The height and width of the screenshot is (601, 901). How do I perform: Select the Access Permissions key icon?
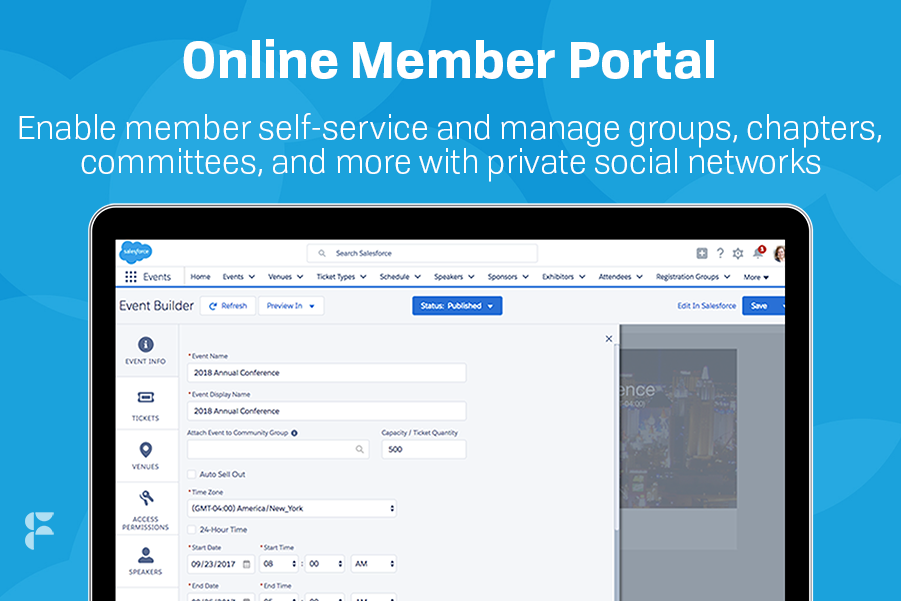(x=145, y=499)
